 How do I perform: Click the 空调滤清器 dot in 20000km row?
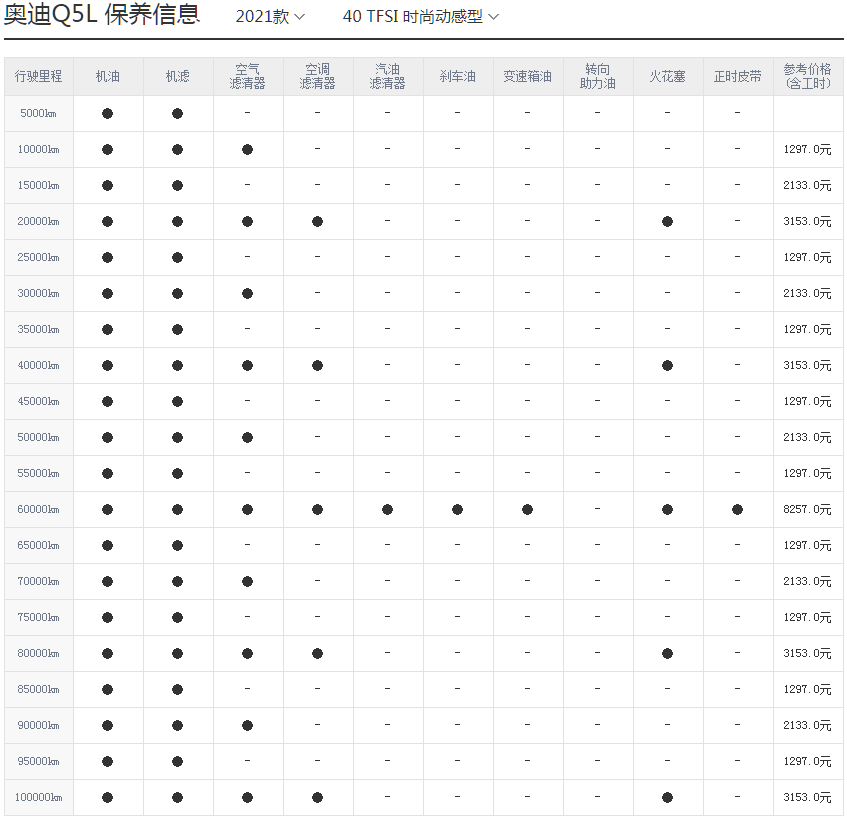point(318,221)
